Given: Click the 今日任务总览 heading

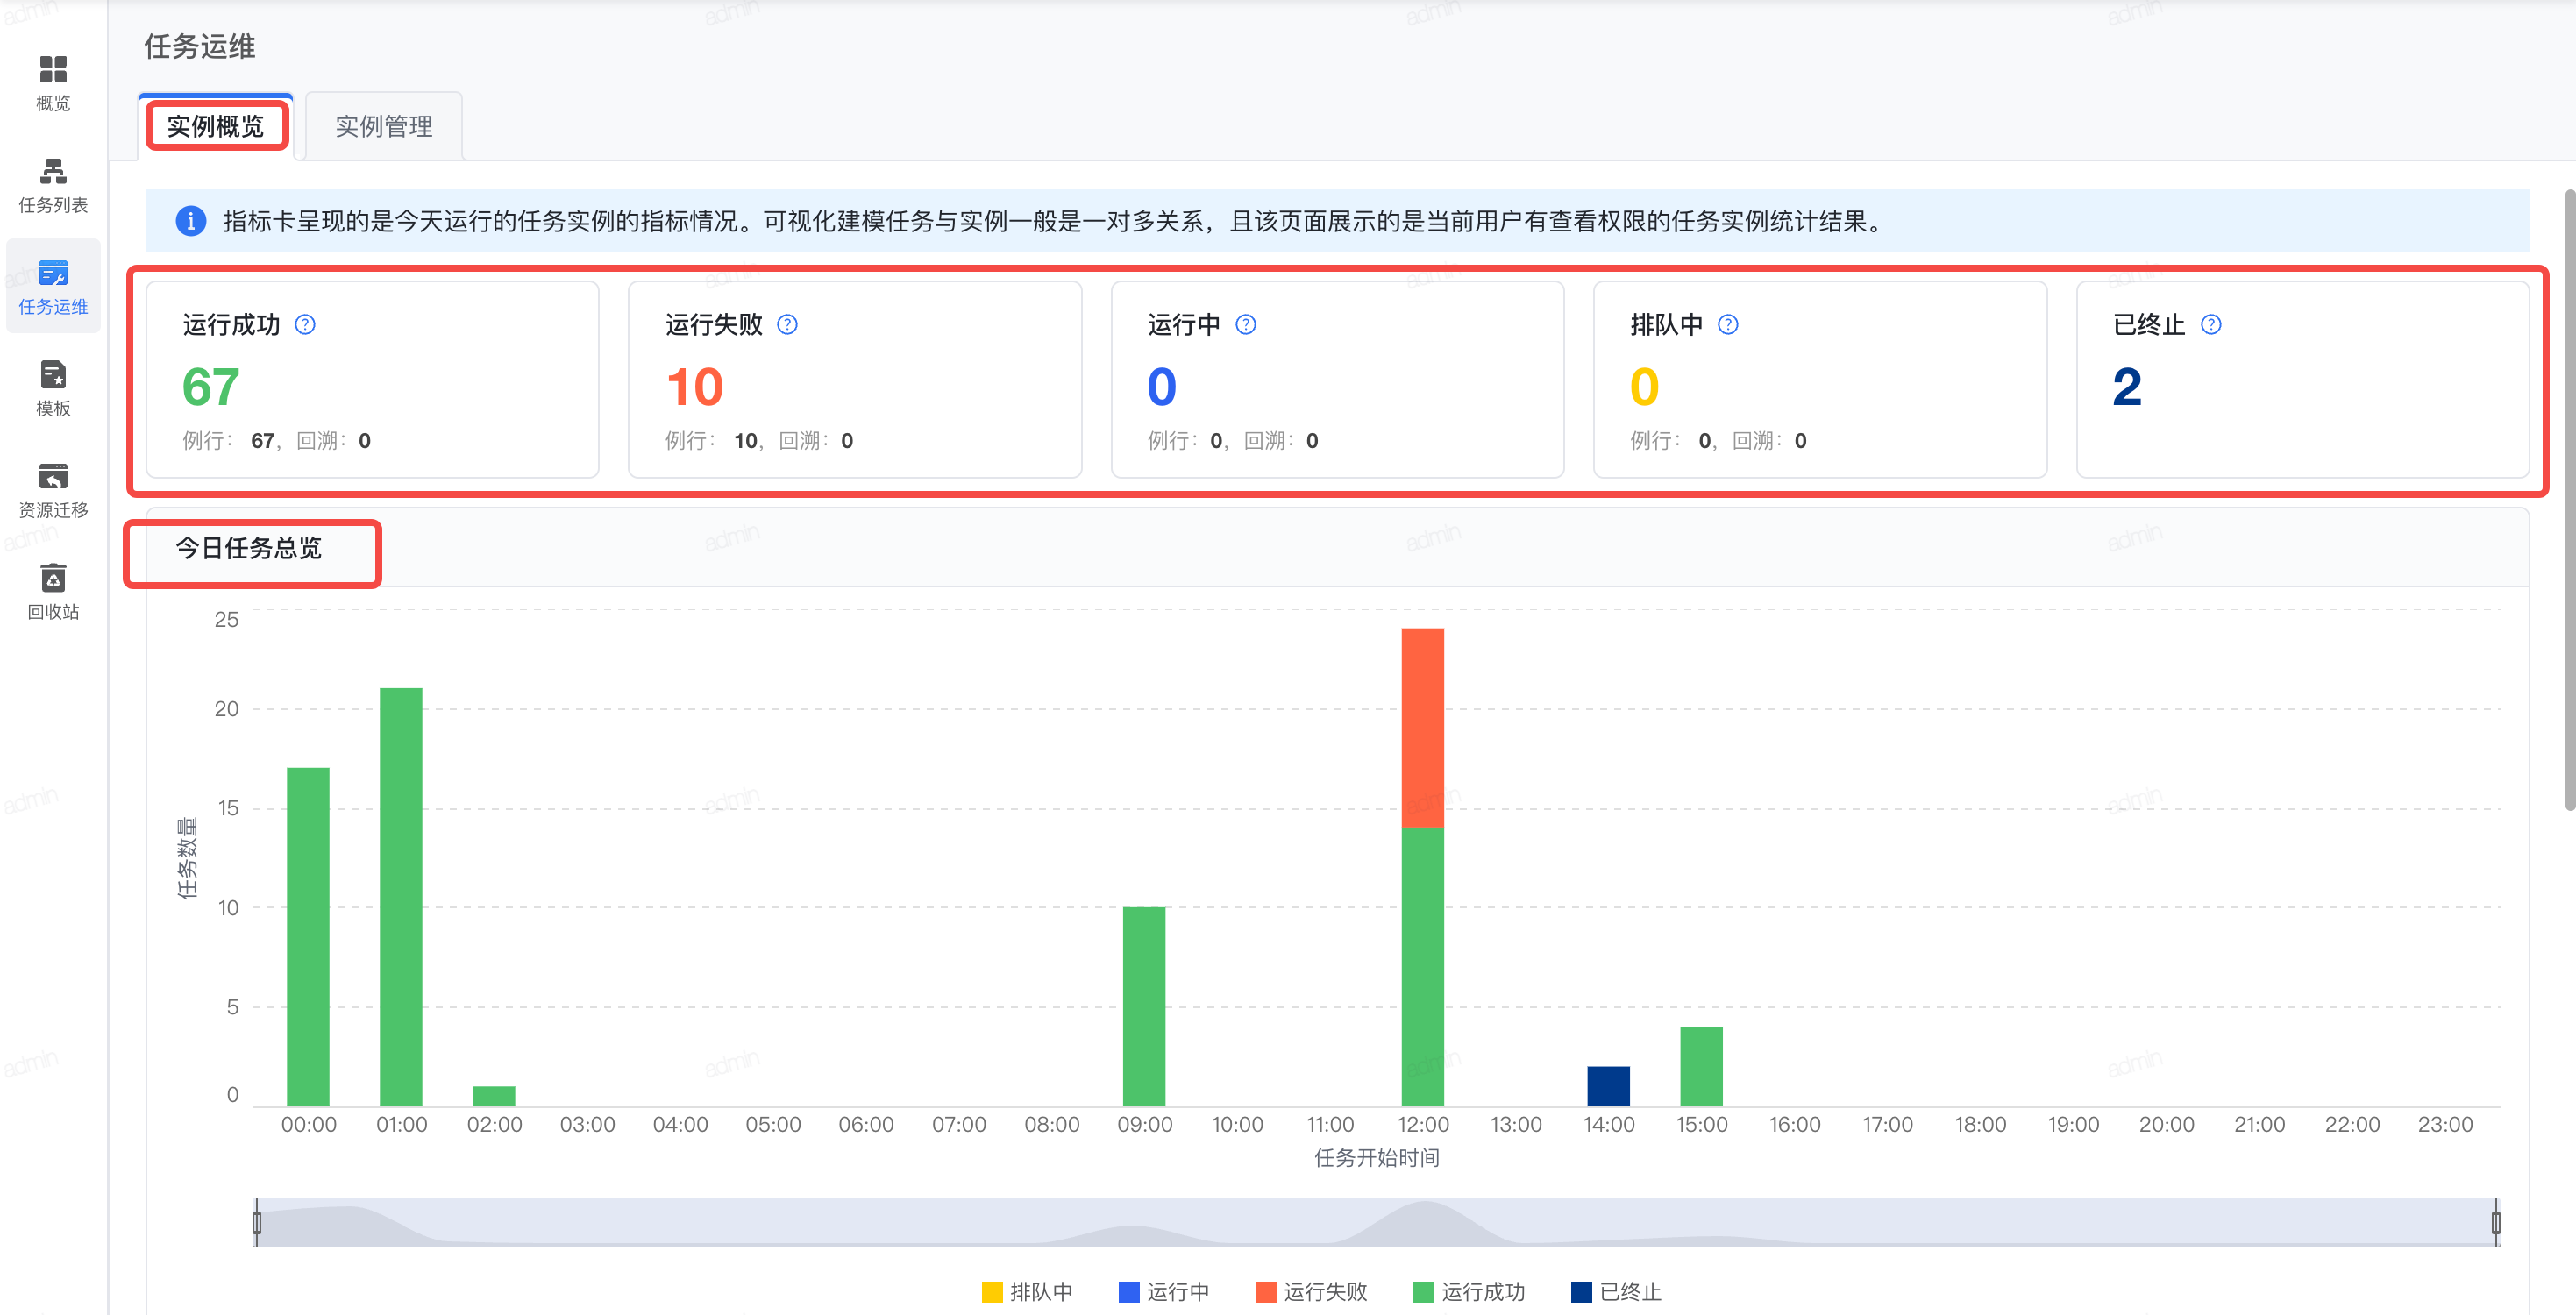Looking at the screenshot, I should click(x=249, y=548).
